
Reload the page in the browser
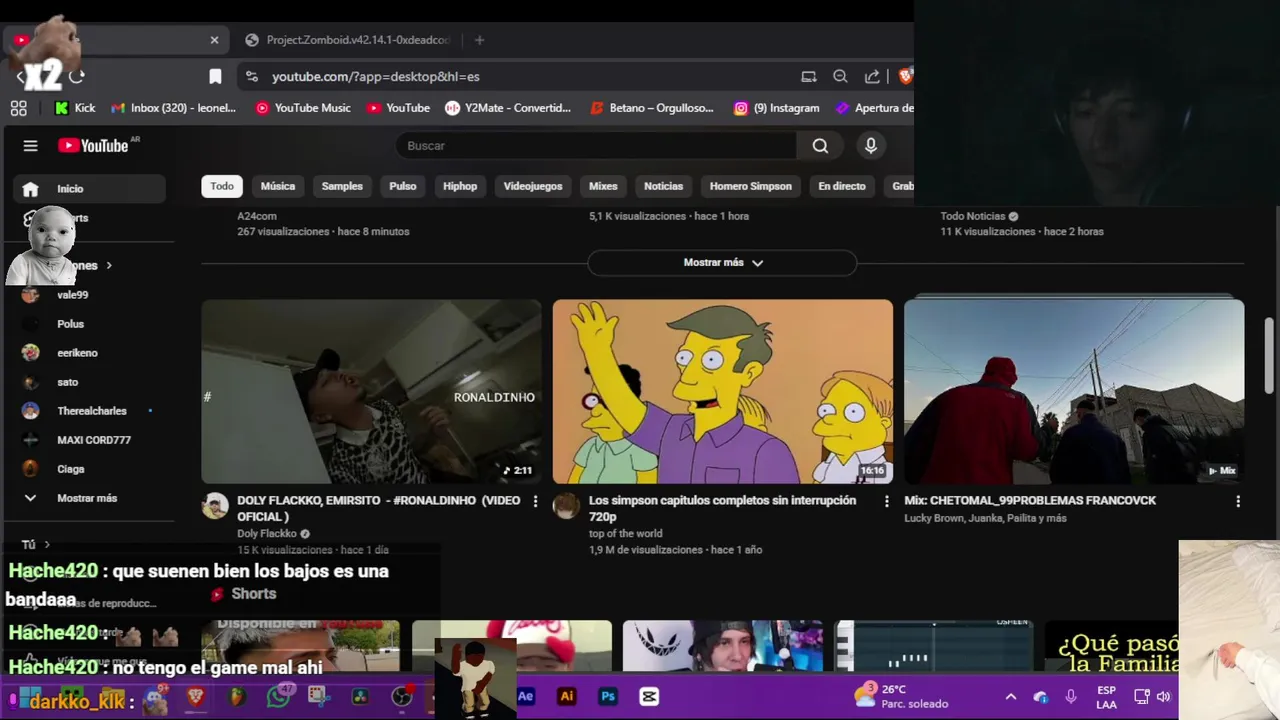pos(77,76)
